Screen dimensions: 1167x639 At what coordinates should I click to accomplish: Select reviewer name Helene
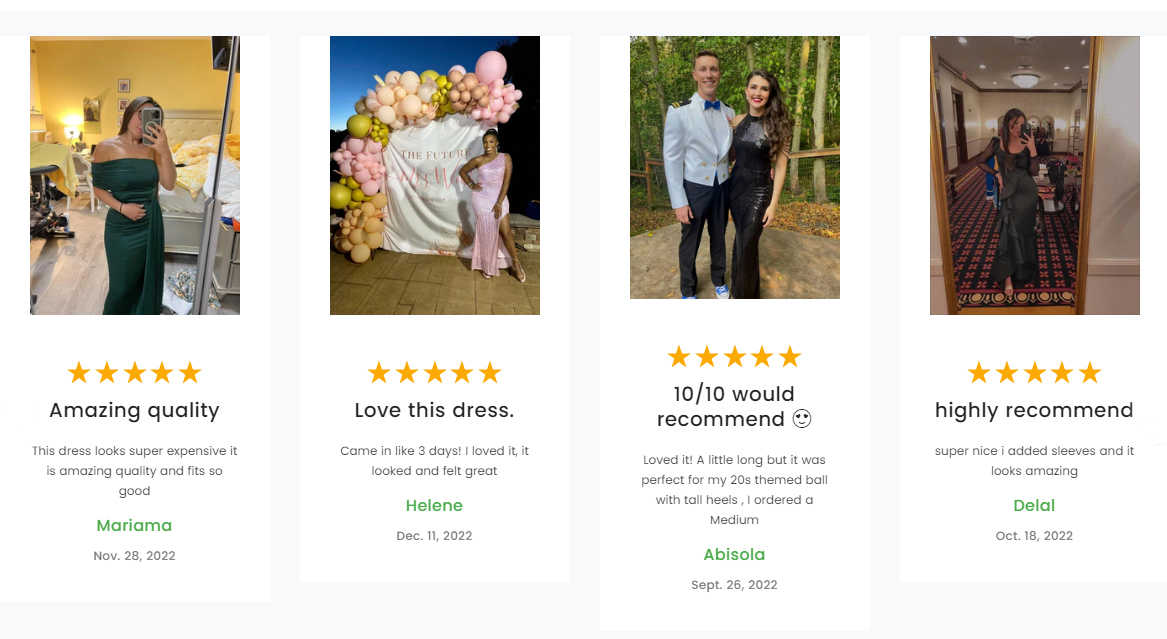tap(435, 505)
